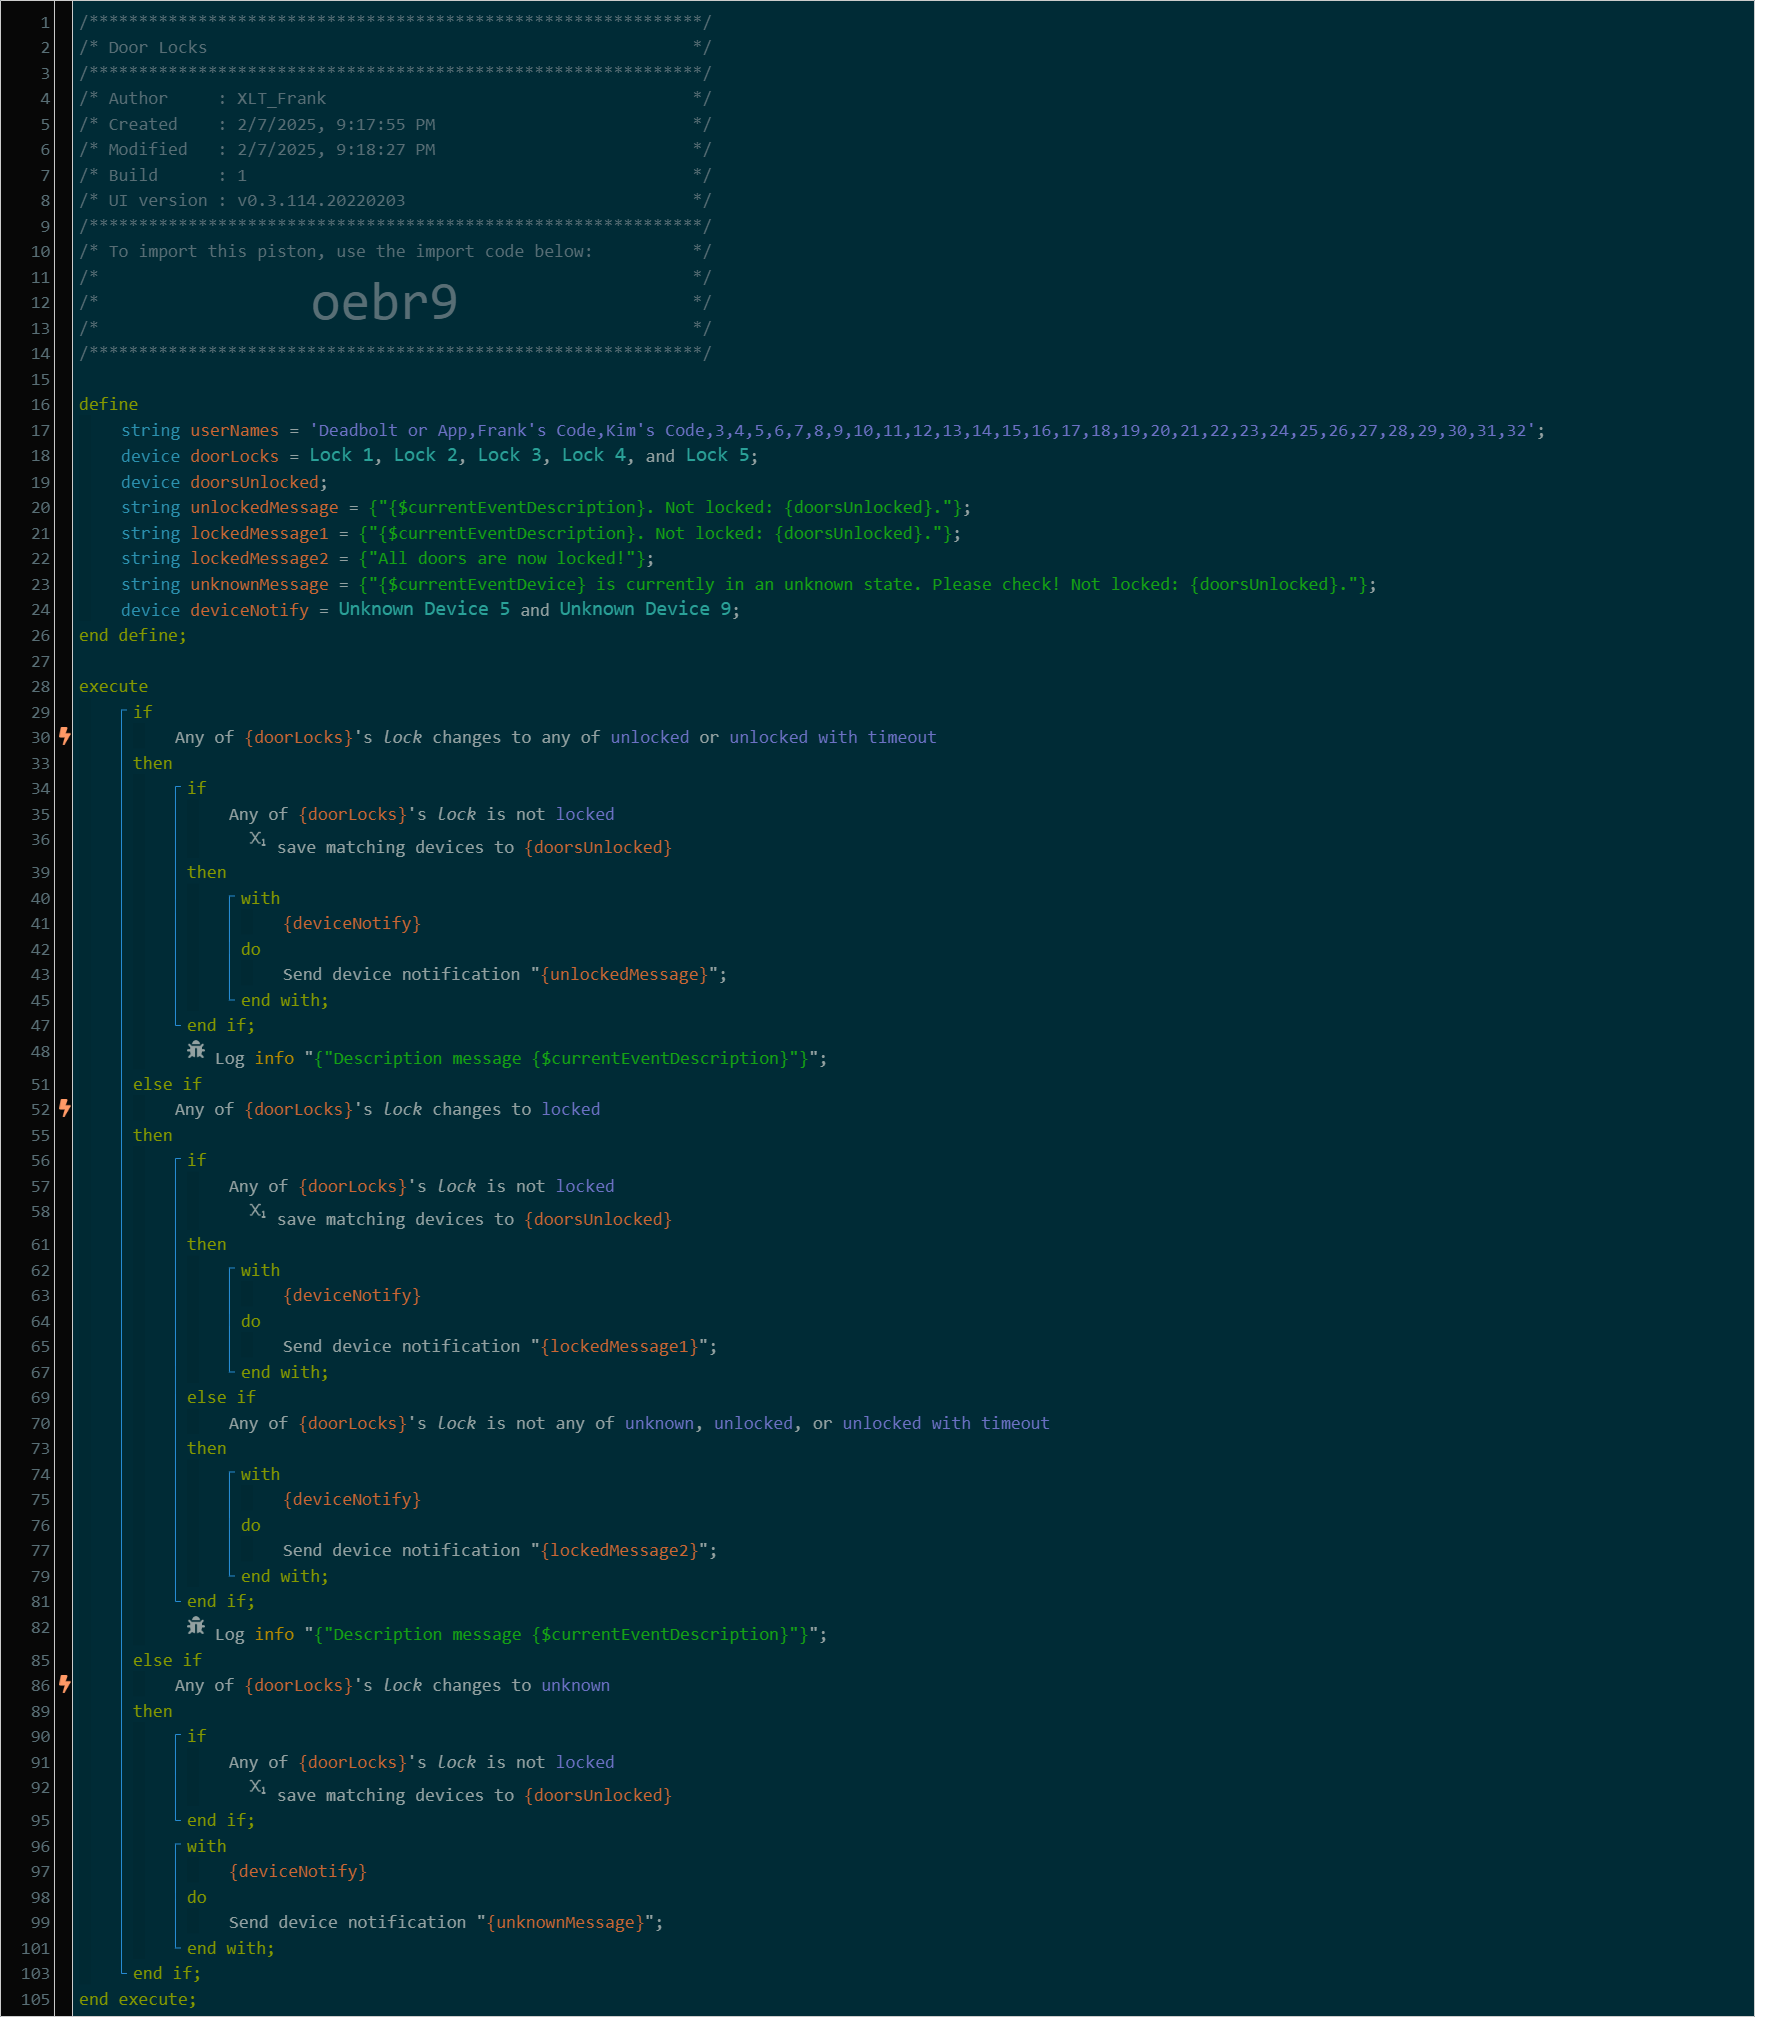1768x2019 pixels.
Task: Click the lightning bolt icon beside line 52
Action: pos(65,1108)
